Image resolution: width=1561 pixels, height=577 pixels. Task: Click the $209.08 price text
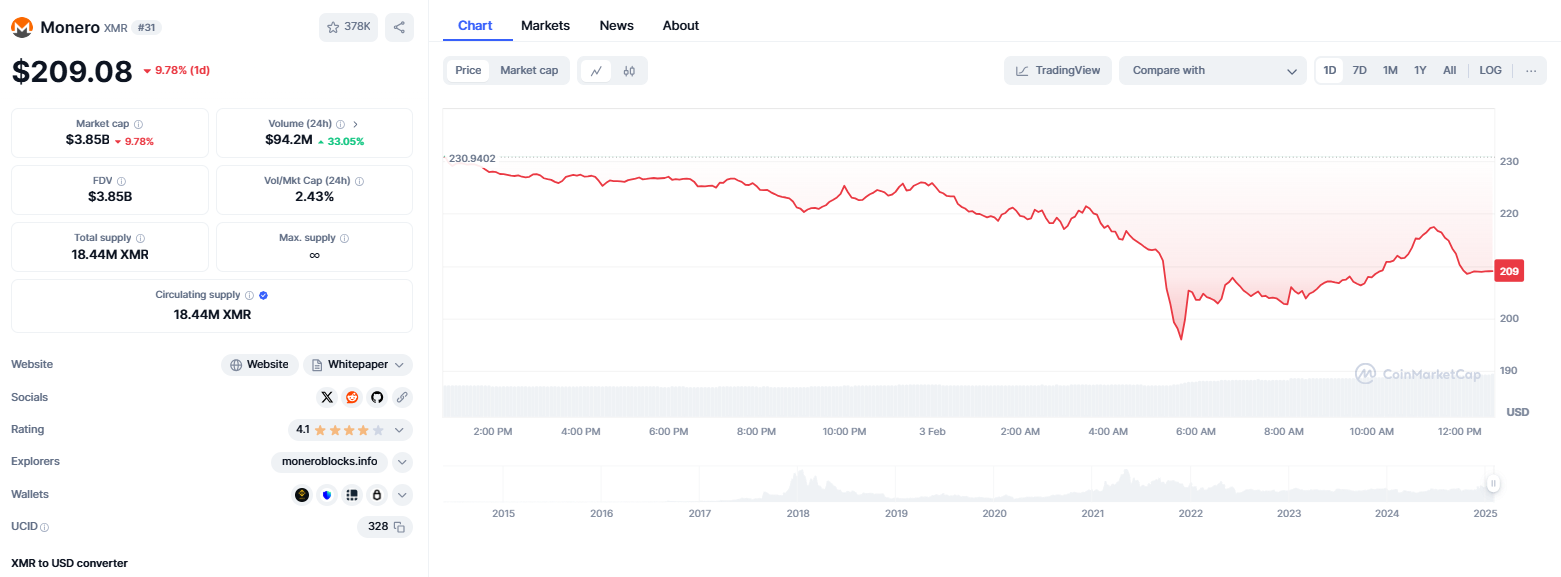72,71
